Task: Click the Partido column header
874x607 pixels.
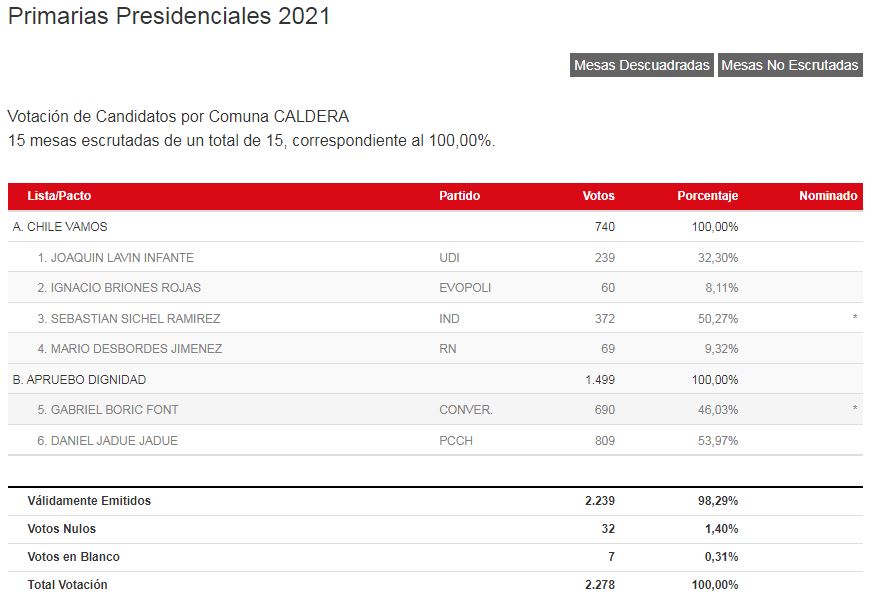Action: 459,196
